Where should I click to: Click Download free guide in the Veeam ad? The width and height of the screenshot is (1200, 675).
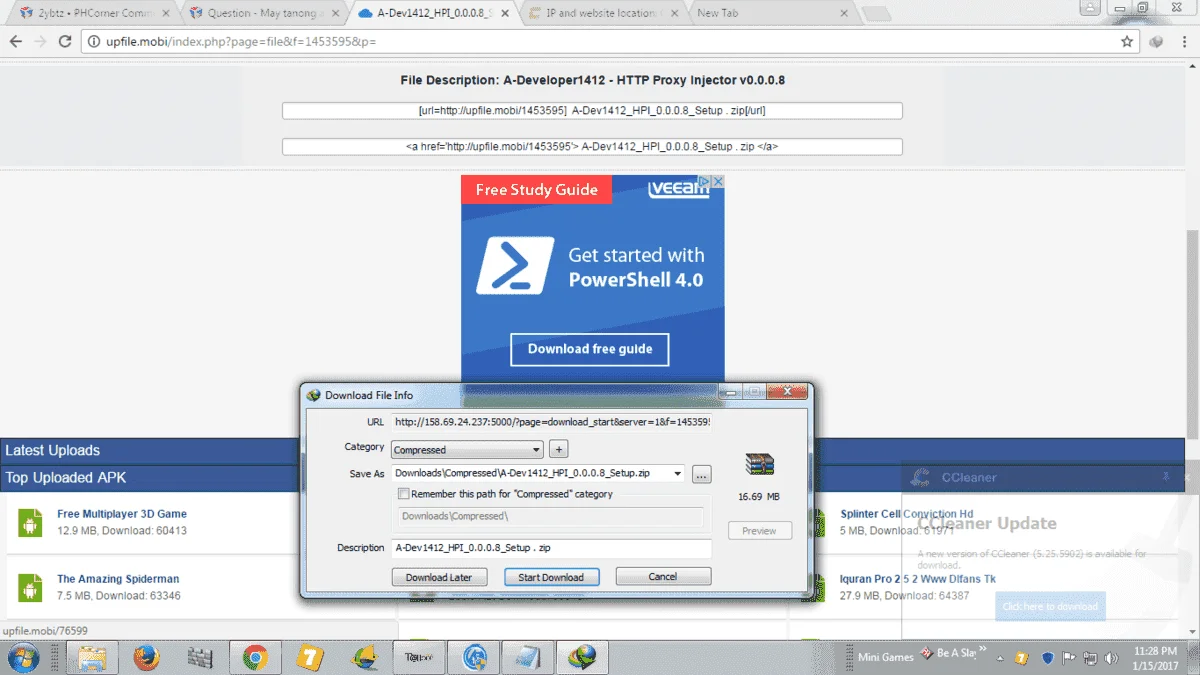590,349
